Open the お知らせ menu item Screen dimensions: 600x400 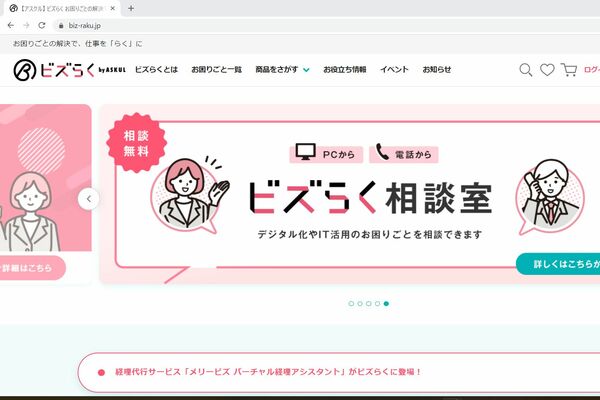tap(437, 69)
